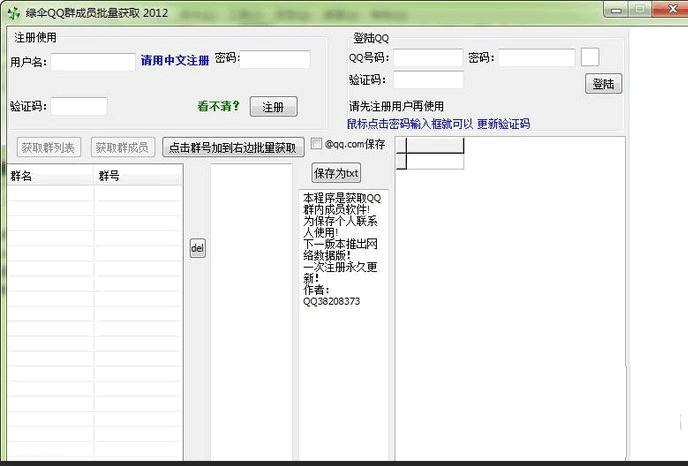Click the 用户名 input field
The height and width of the screenshot is (466, 688).
pyautogui.click(x=93, y=62)
